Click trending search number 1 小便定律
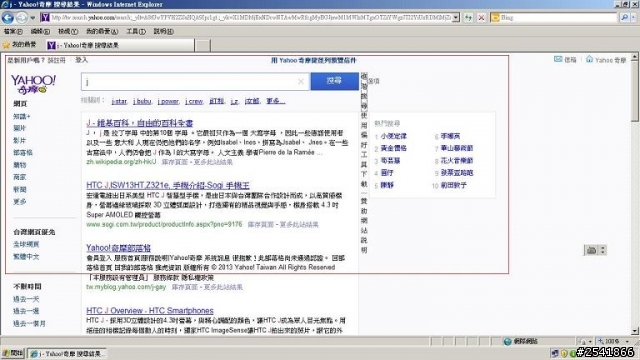Viewport: 640px width, 360px height. click(x=393, y=136)
